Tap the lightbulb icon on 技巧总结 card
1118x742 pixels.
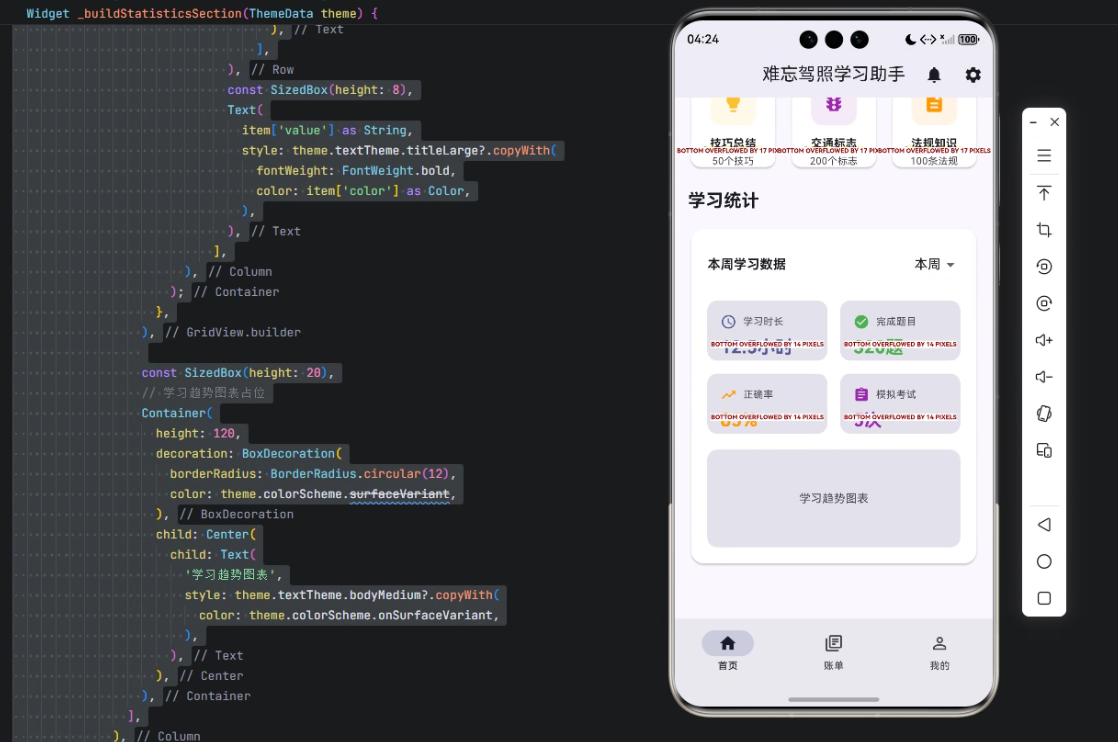point(733,105)
